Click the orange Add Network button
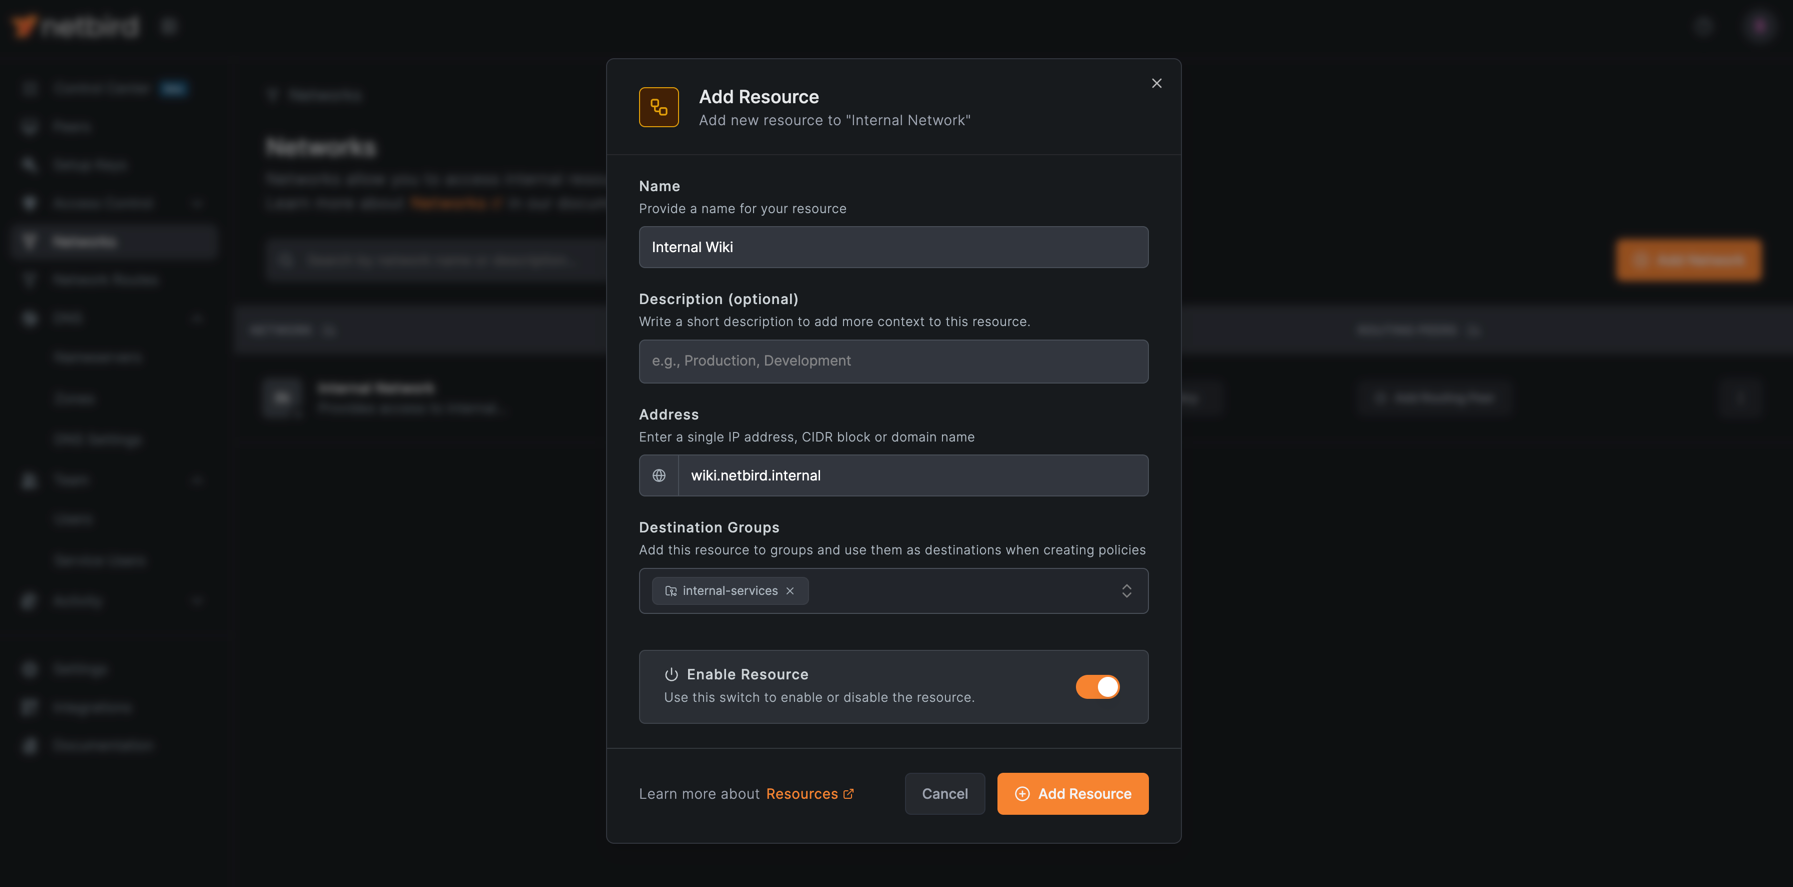This screenshot has height=887, width=1793. point(1688,260)
